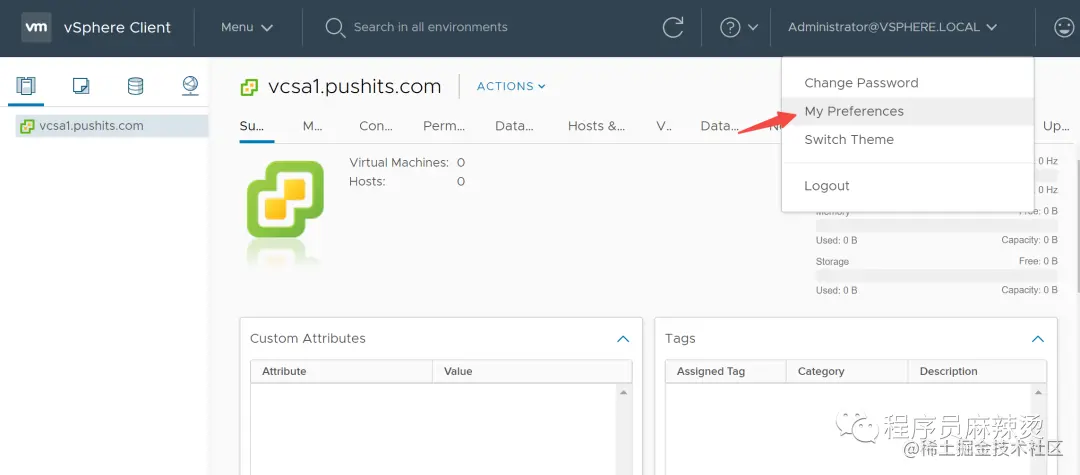Click the Search in all environments field
Image resolution: width=1080 pixels, height=475 pixels.
click(x=430, y=28)
